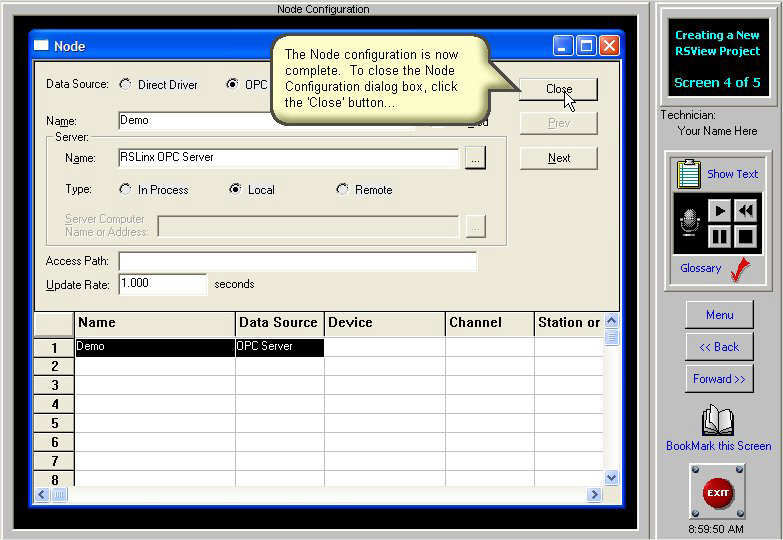
Task: Select row header 1
Action: [x=54, y=348]
